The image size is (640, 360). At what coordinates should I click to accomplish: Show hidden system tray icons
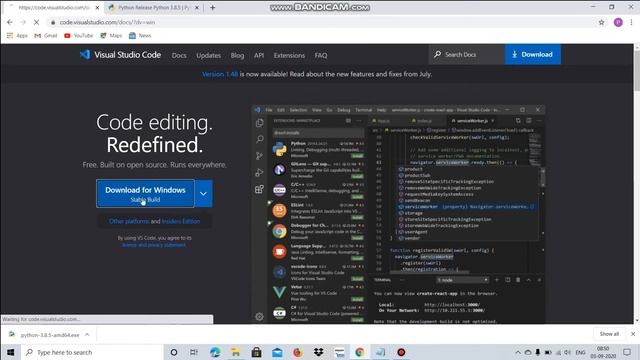coord(518,352)
